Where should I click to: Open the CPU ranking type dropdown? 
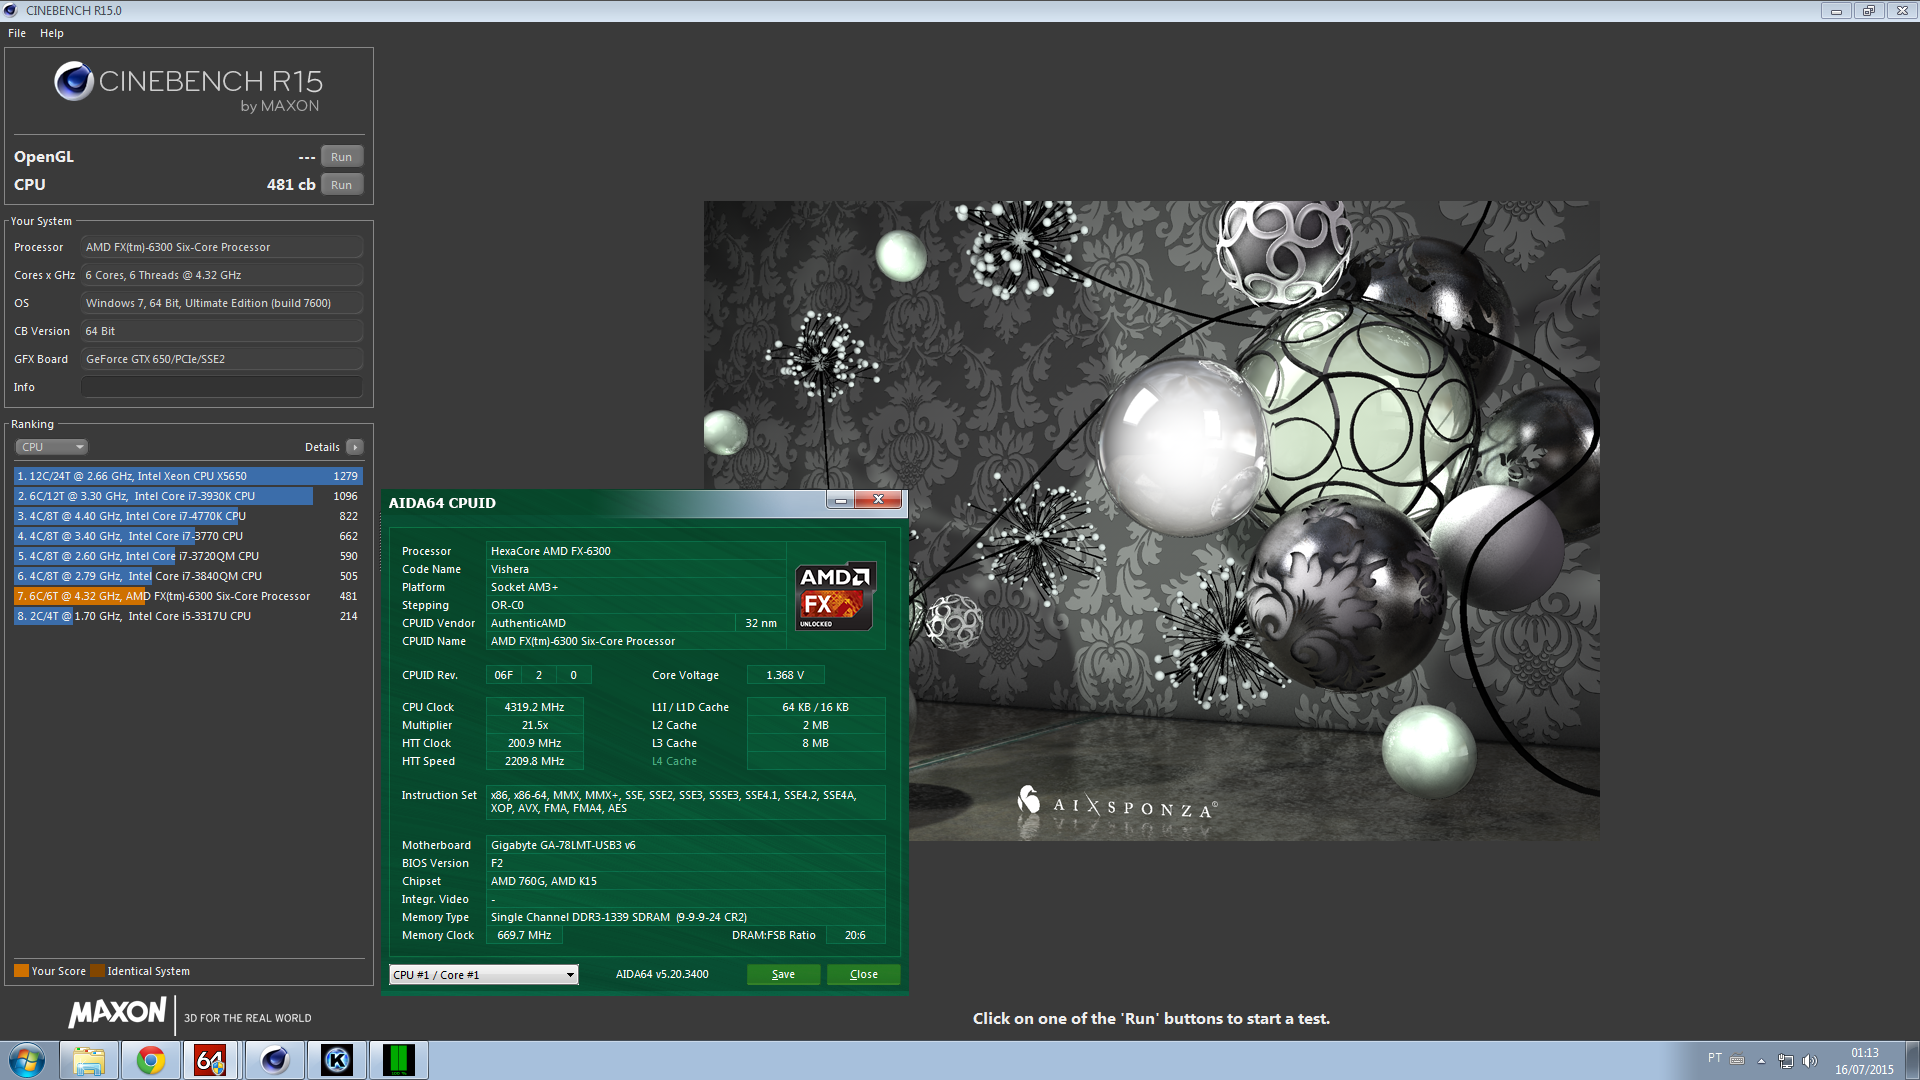click(x=52, y=447)
